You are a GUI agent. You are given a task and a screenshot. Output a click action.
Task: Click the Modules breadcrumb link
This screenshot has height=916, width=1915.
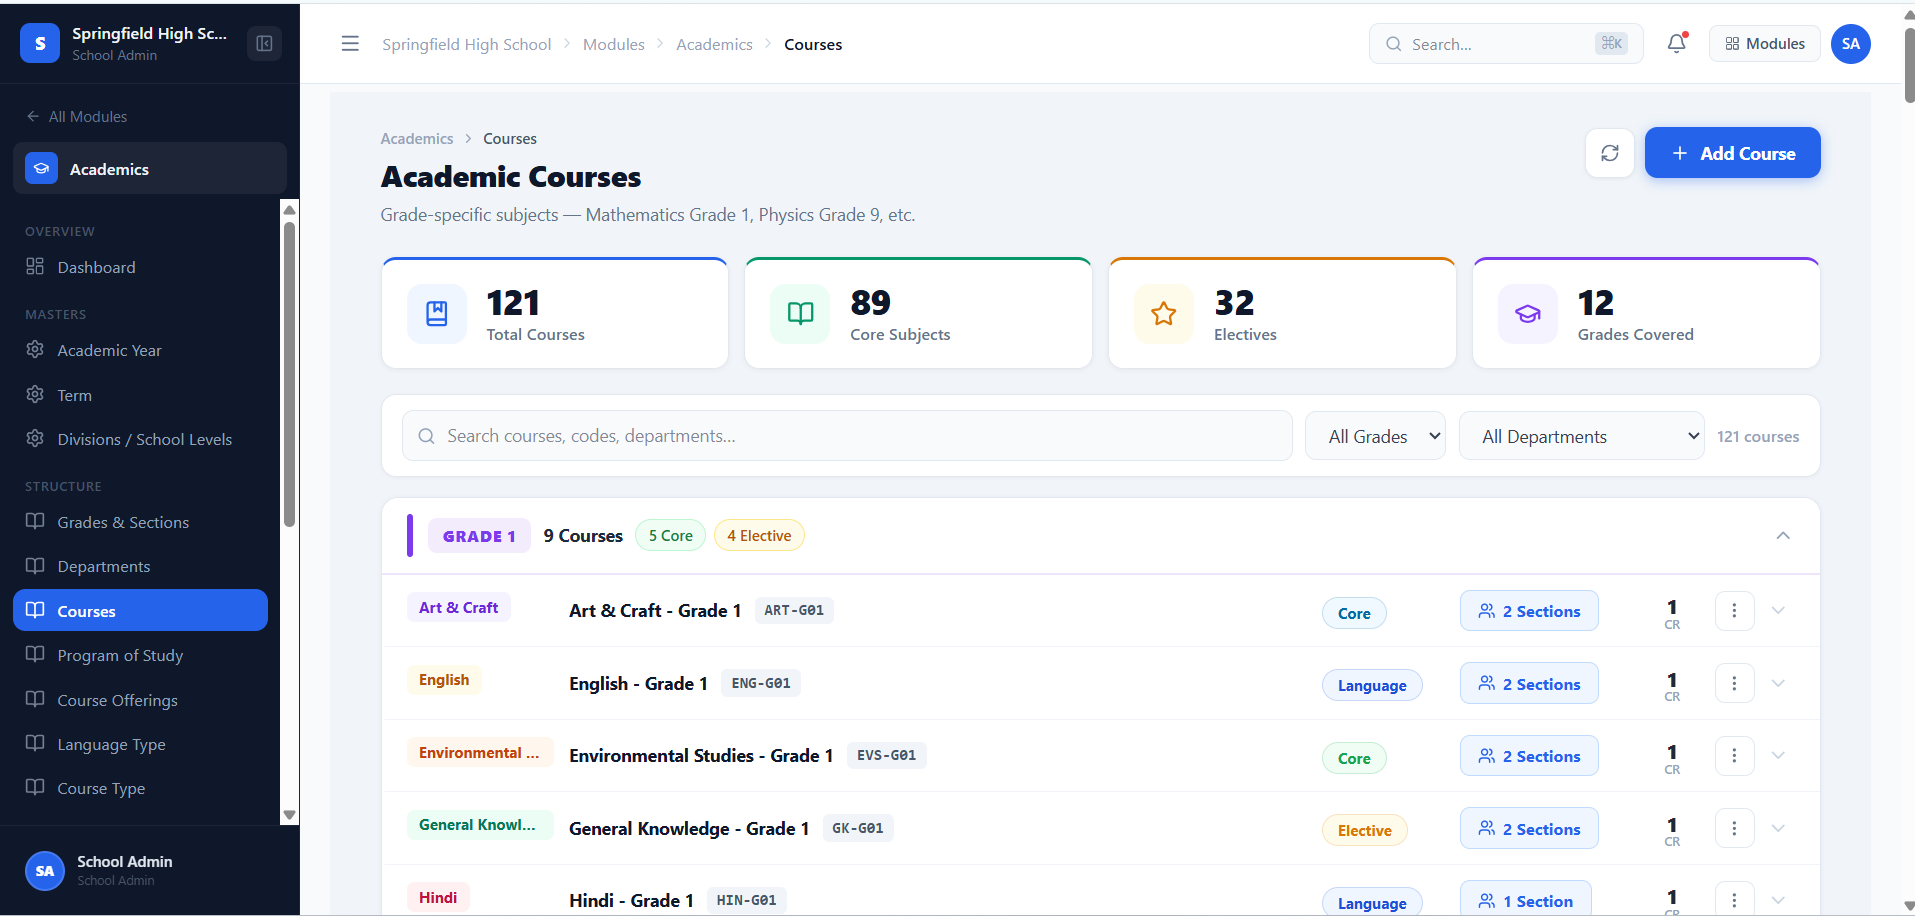tap(614, 44)
